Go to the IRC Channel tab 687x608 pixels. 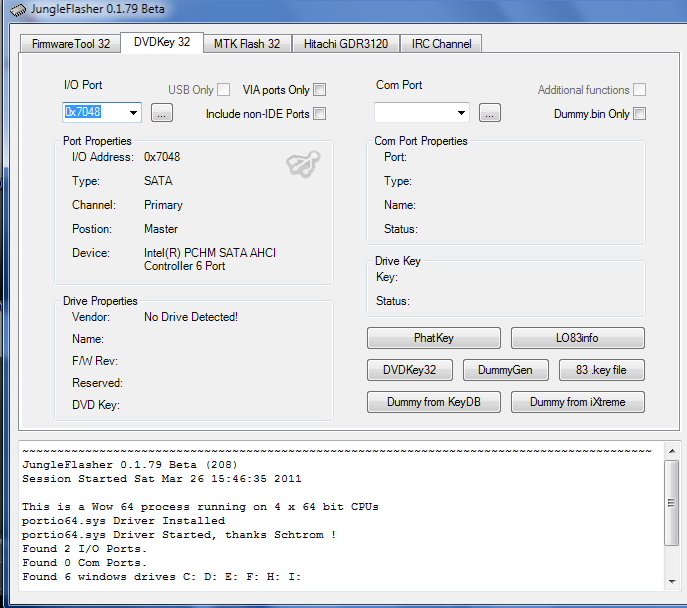(x=442, y=44)
